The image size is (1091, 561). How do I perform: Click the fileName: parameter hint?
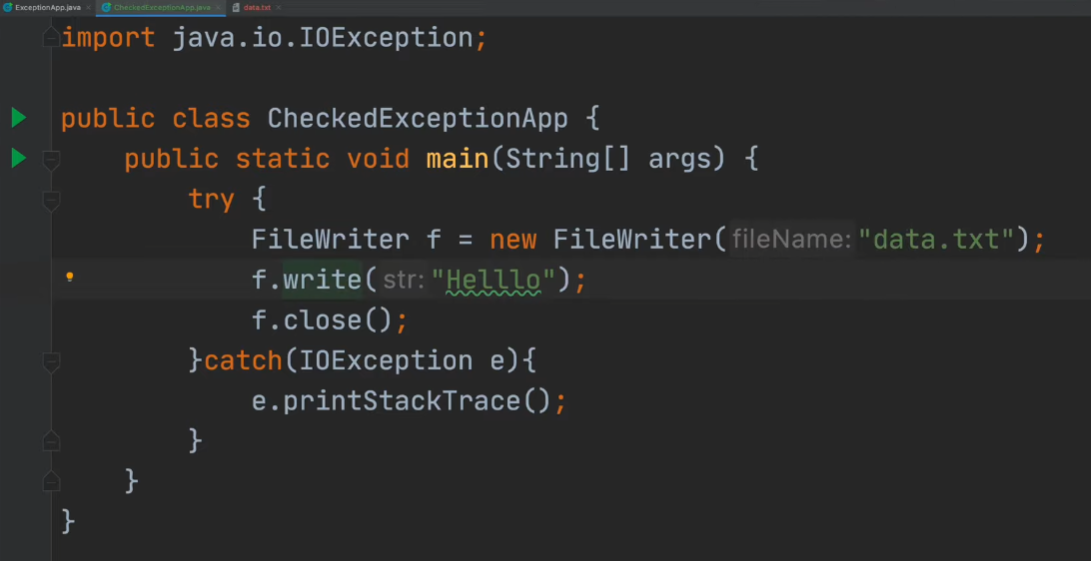[792, 241]
